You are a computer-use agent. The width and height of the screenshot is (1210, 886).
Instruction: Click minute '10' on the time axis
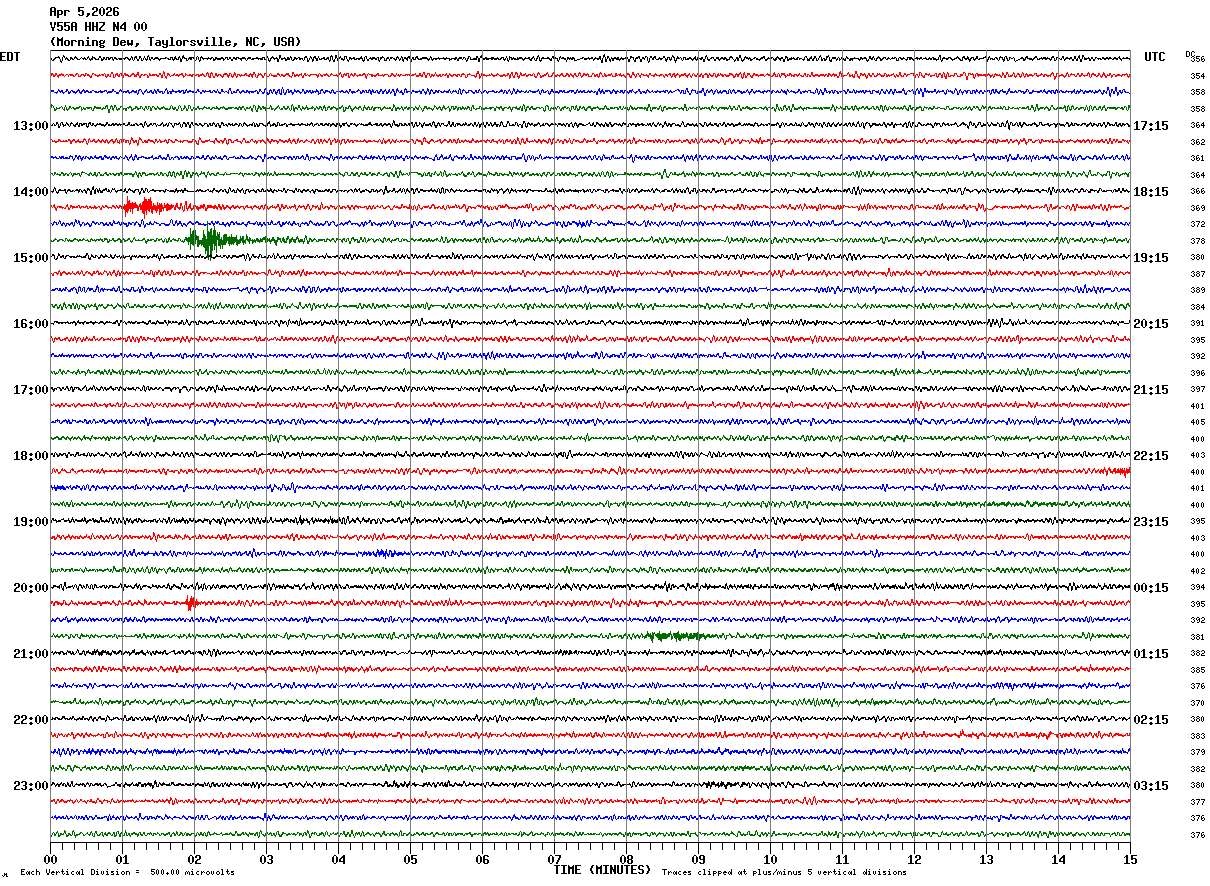[770, 859]
